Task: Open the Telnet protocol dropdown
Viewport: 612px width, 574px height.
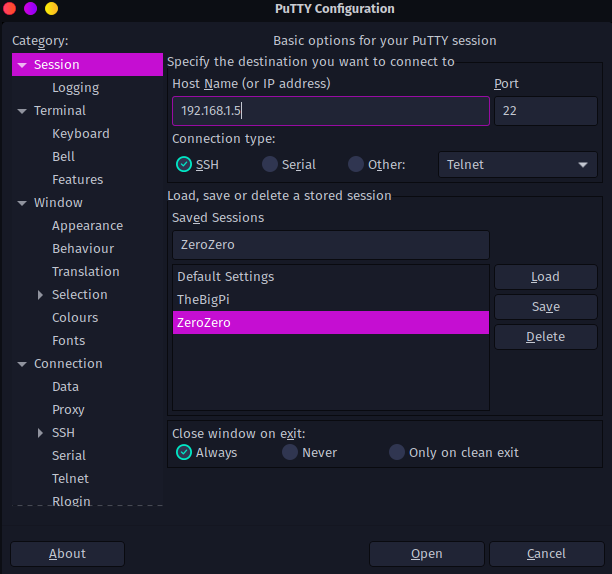Action: tap(518, 165)
